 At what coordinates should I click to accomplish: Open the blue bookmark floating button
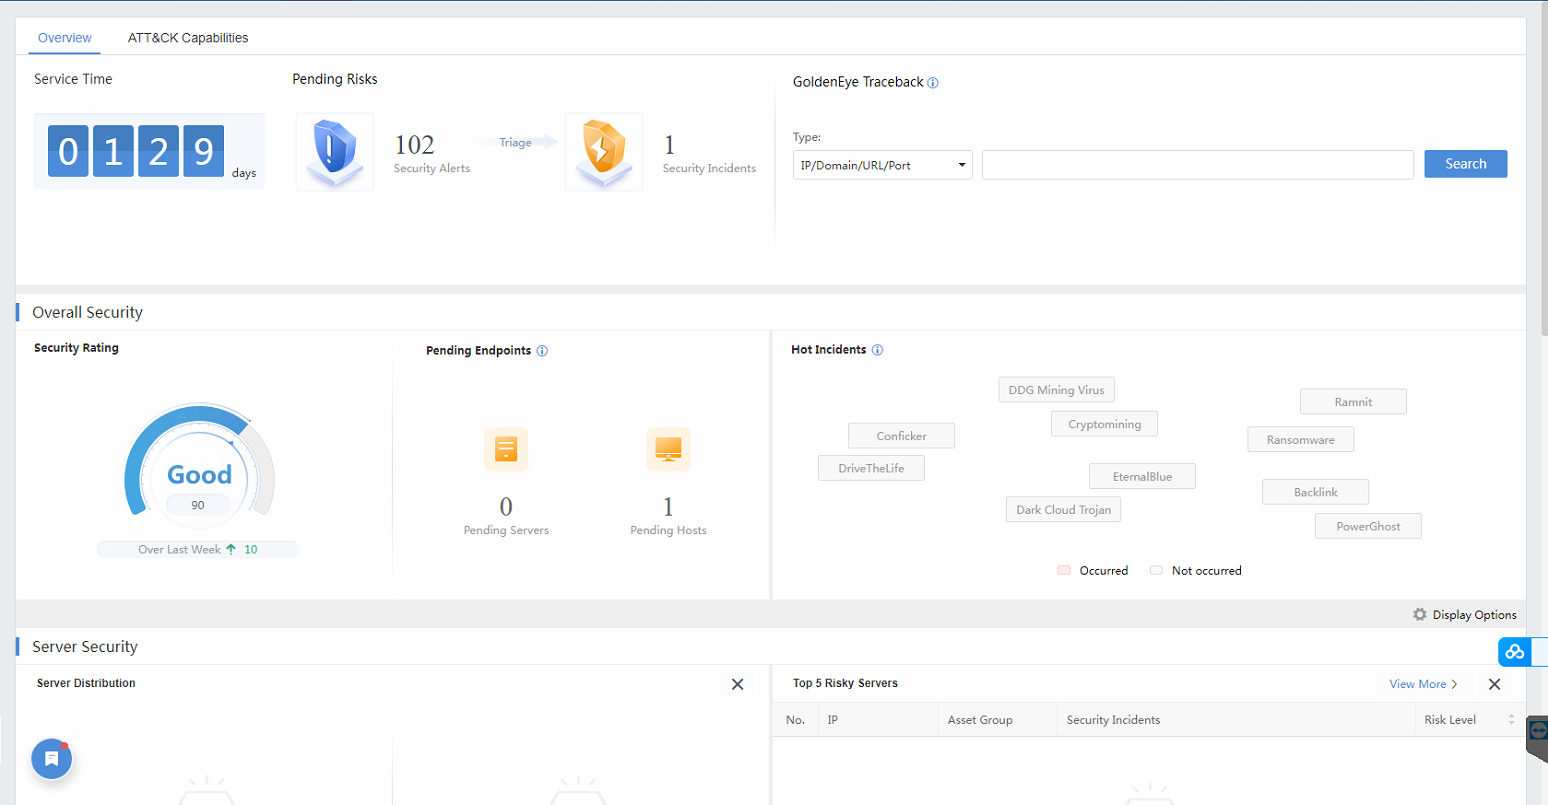(x=52, y=759)
